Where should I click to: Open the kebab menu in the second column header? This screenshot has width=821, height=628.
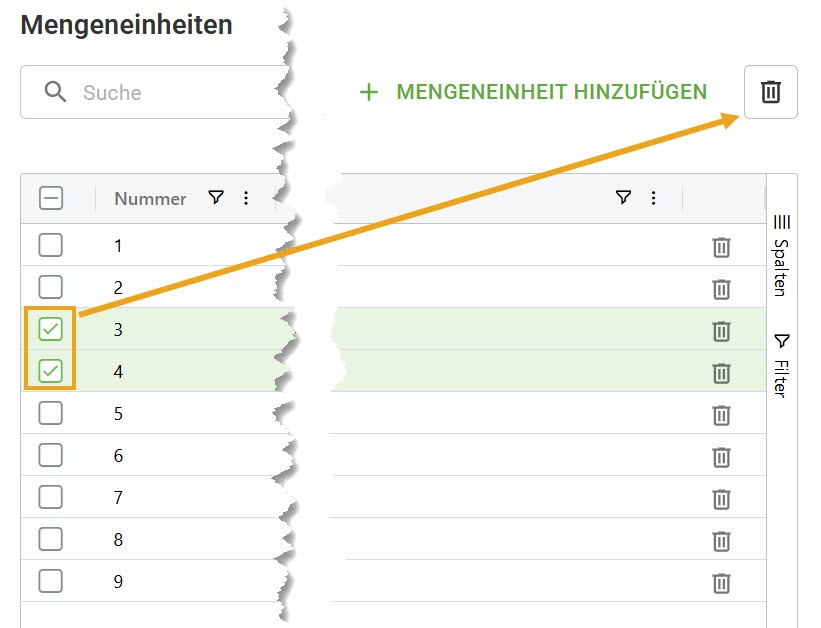(x=653, y=198)
